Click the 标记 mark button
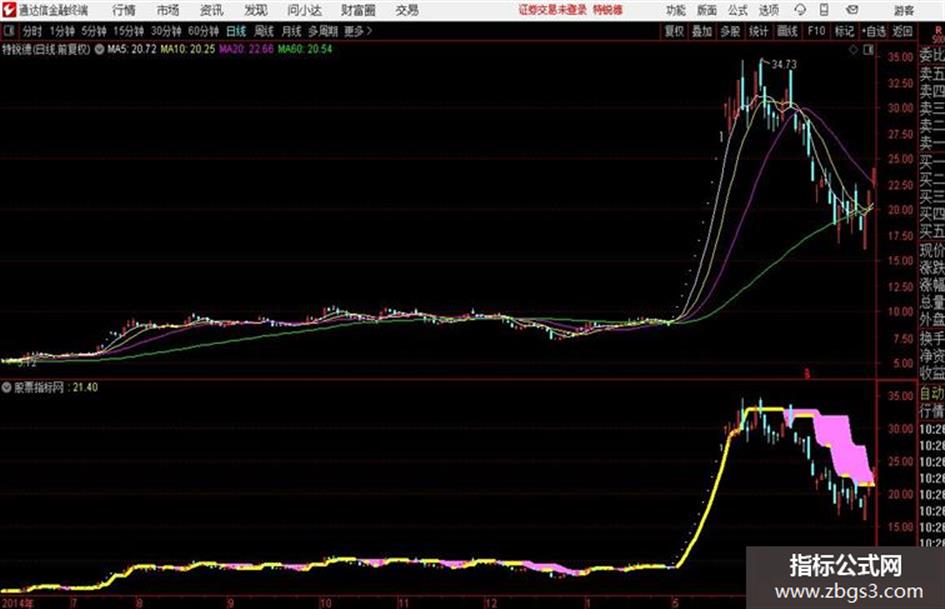This screenshot has height=609, width=945. tap(844, 31)
